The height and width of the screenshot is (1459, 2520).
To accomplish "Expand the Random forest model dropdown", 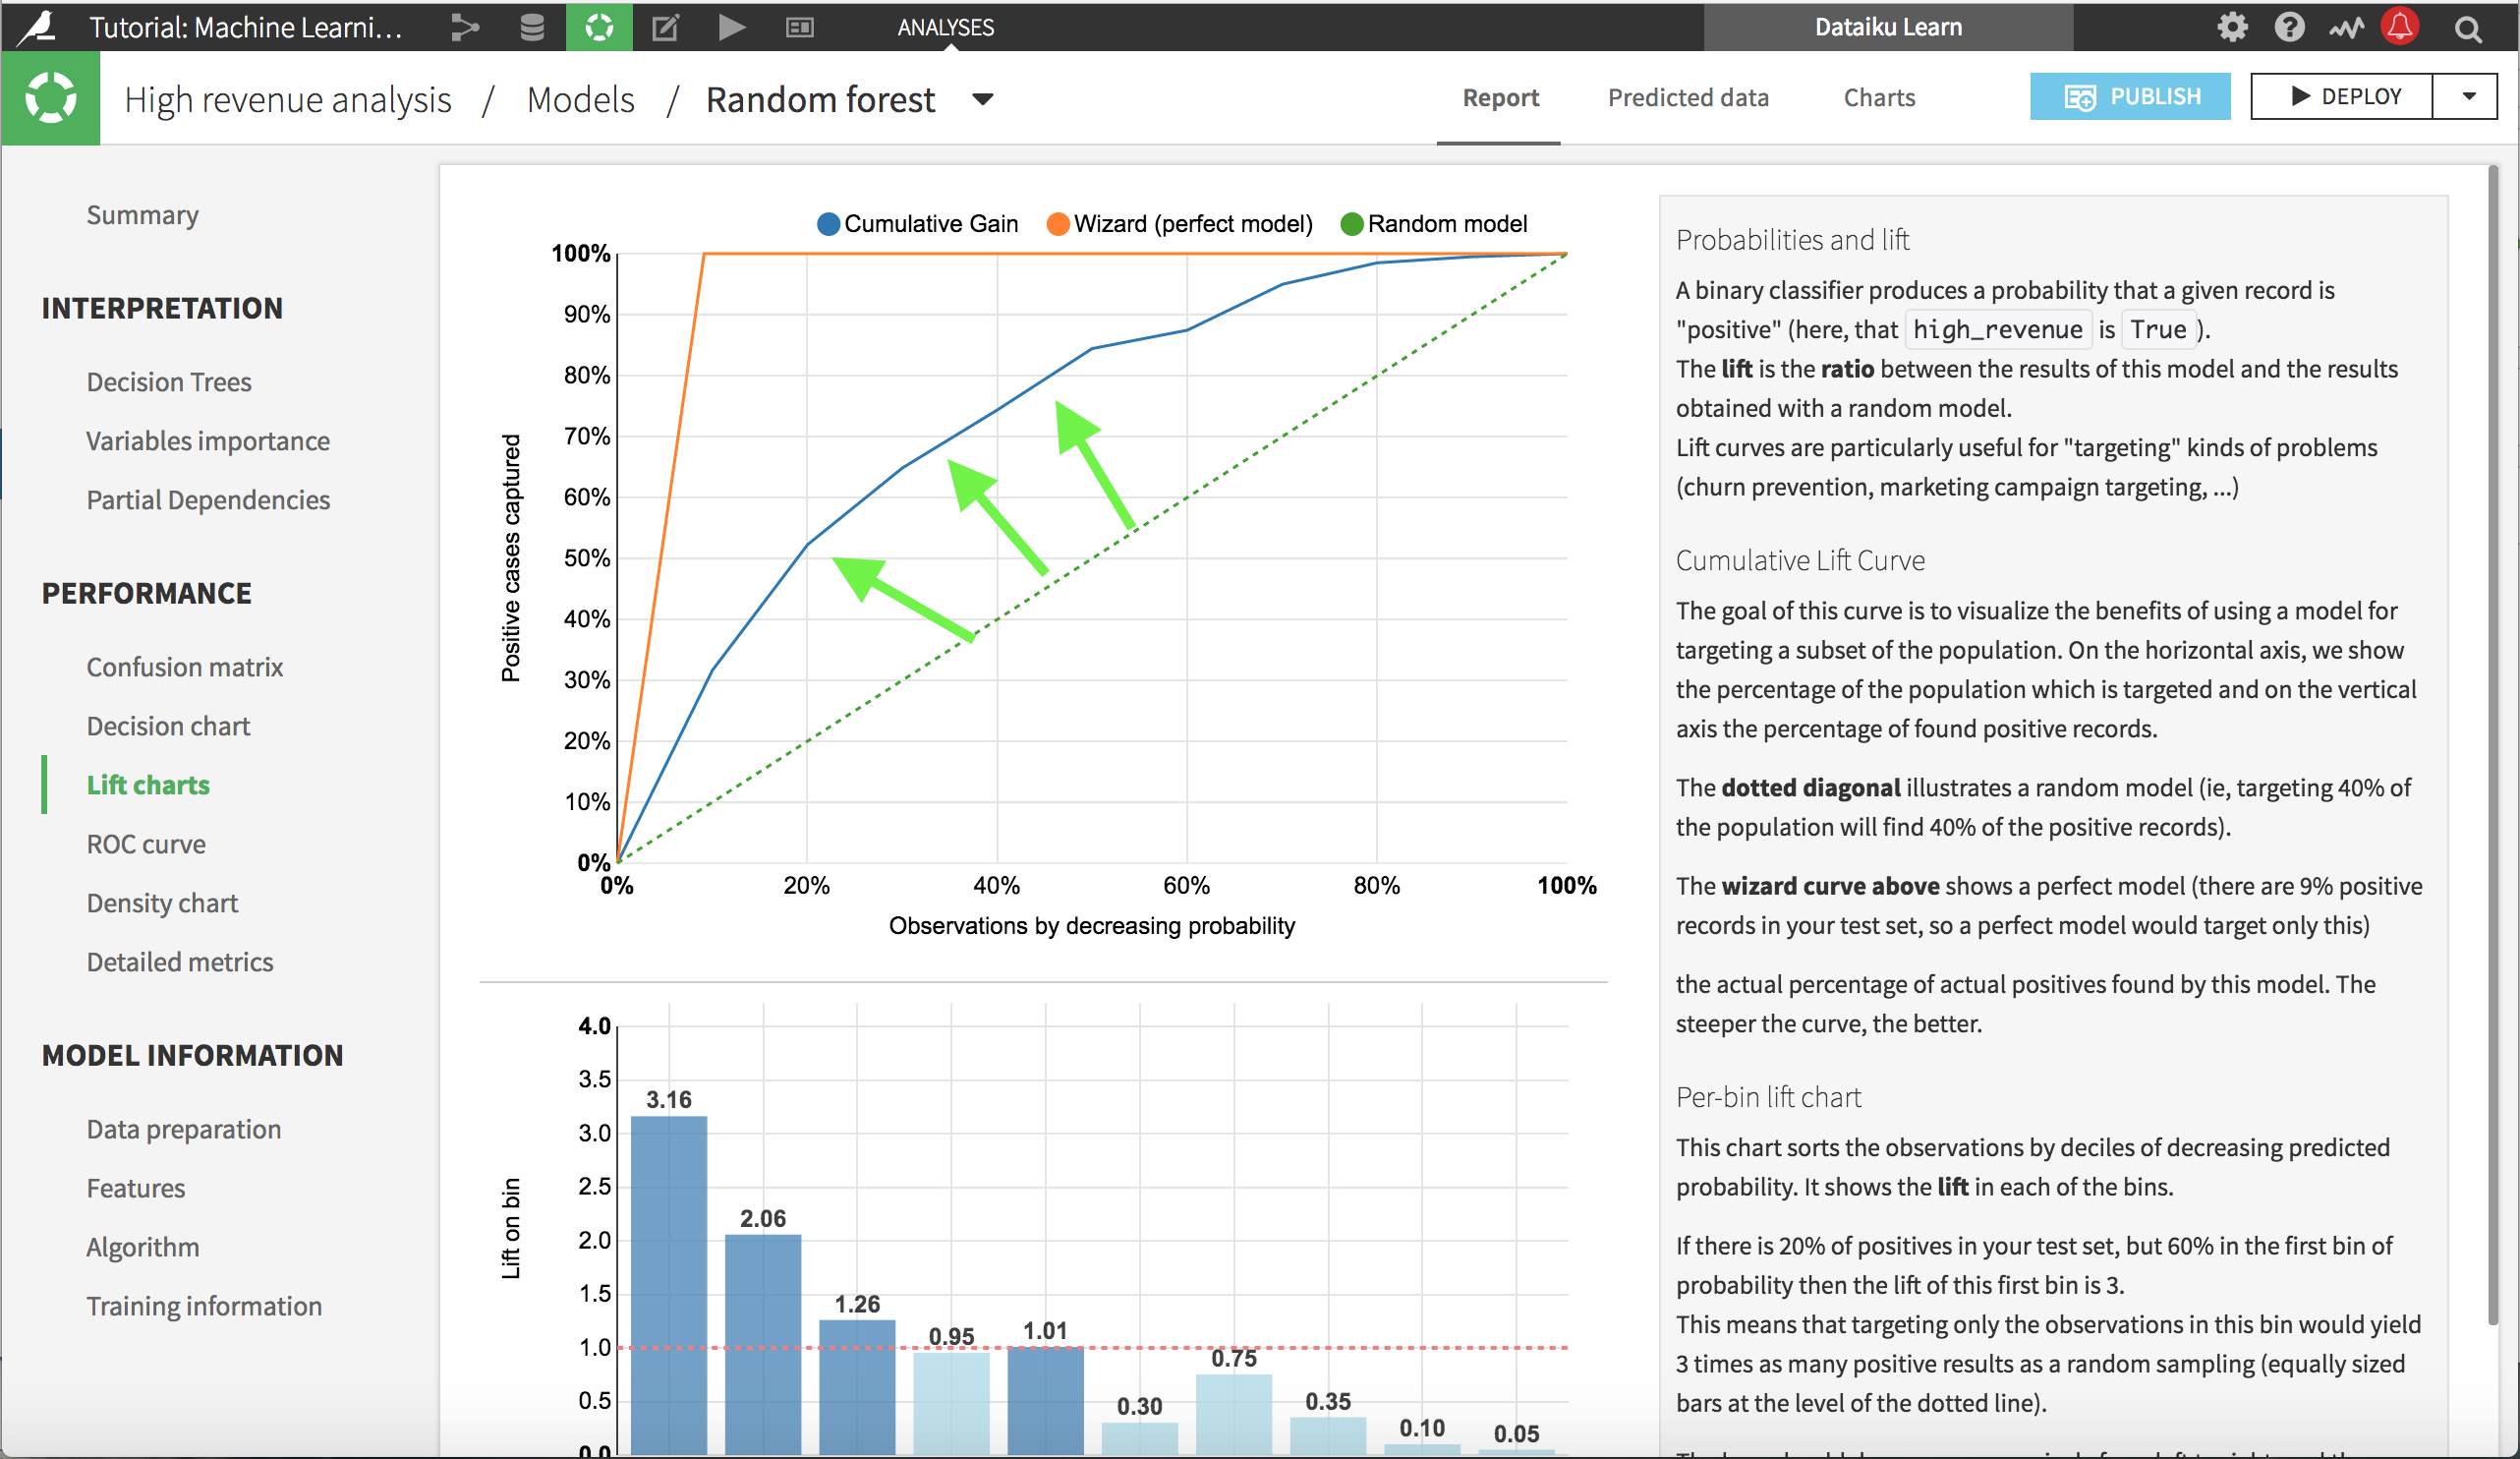I will 983,99.
